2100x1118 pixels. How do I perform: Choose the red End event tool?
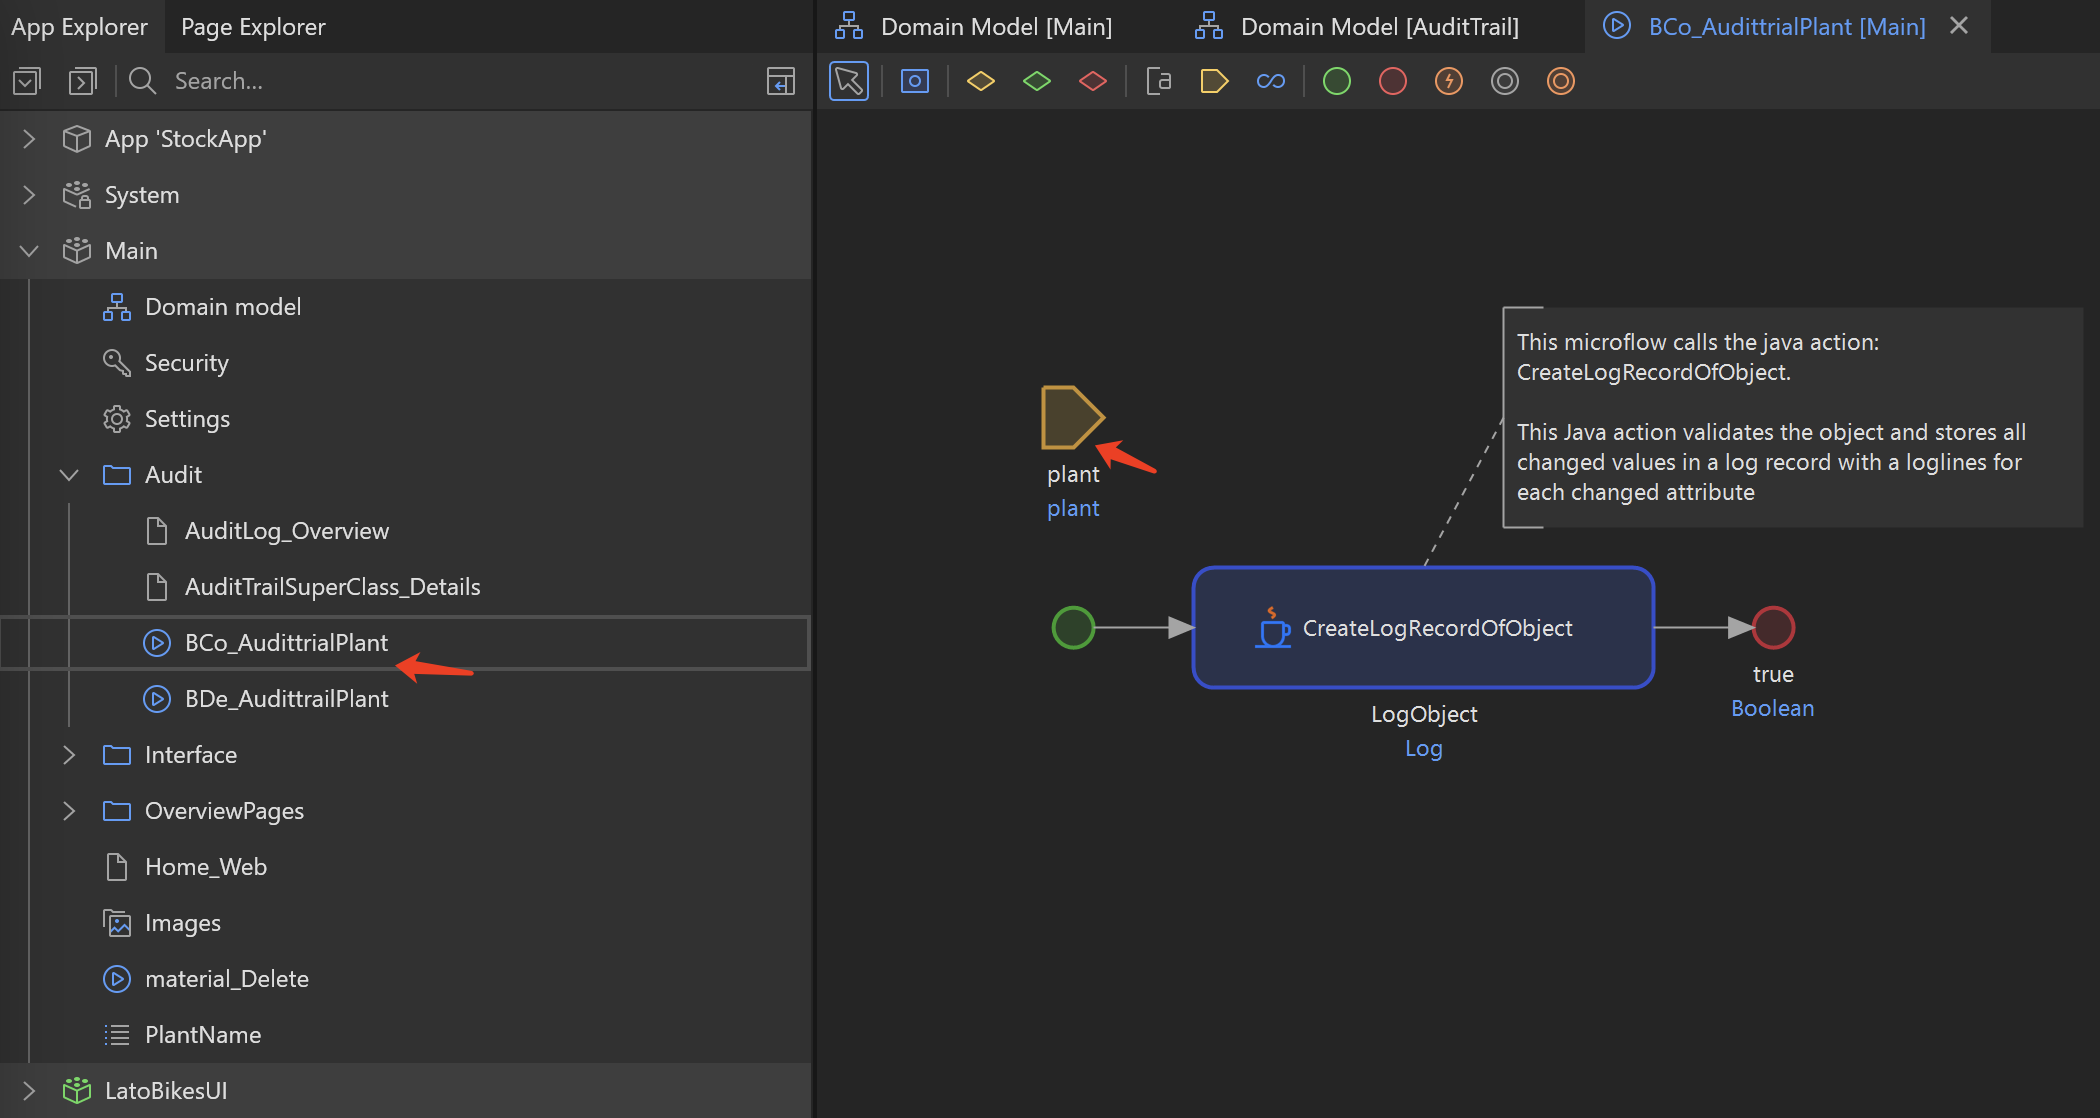[1393, 81]
